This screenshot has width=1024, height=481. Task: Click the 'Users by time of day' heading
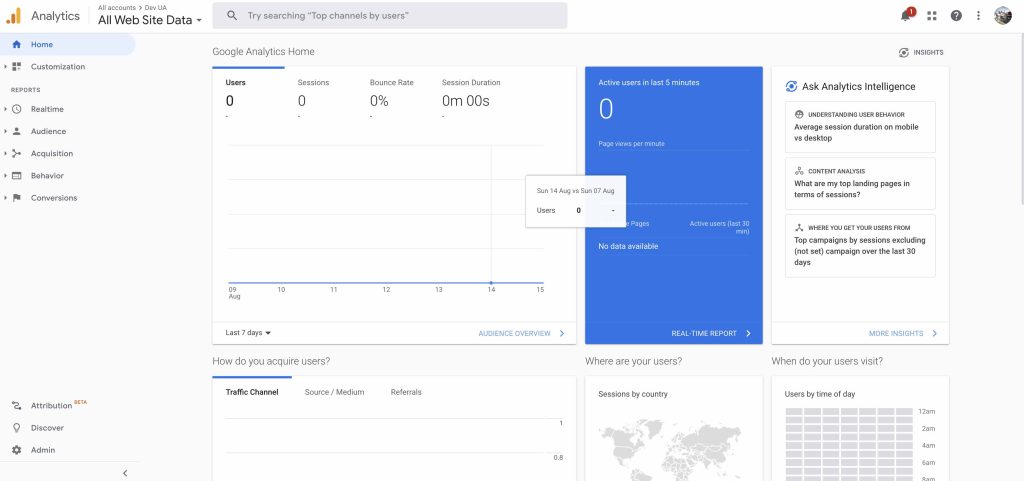coord(820,394)
